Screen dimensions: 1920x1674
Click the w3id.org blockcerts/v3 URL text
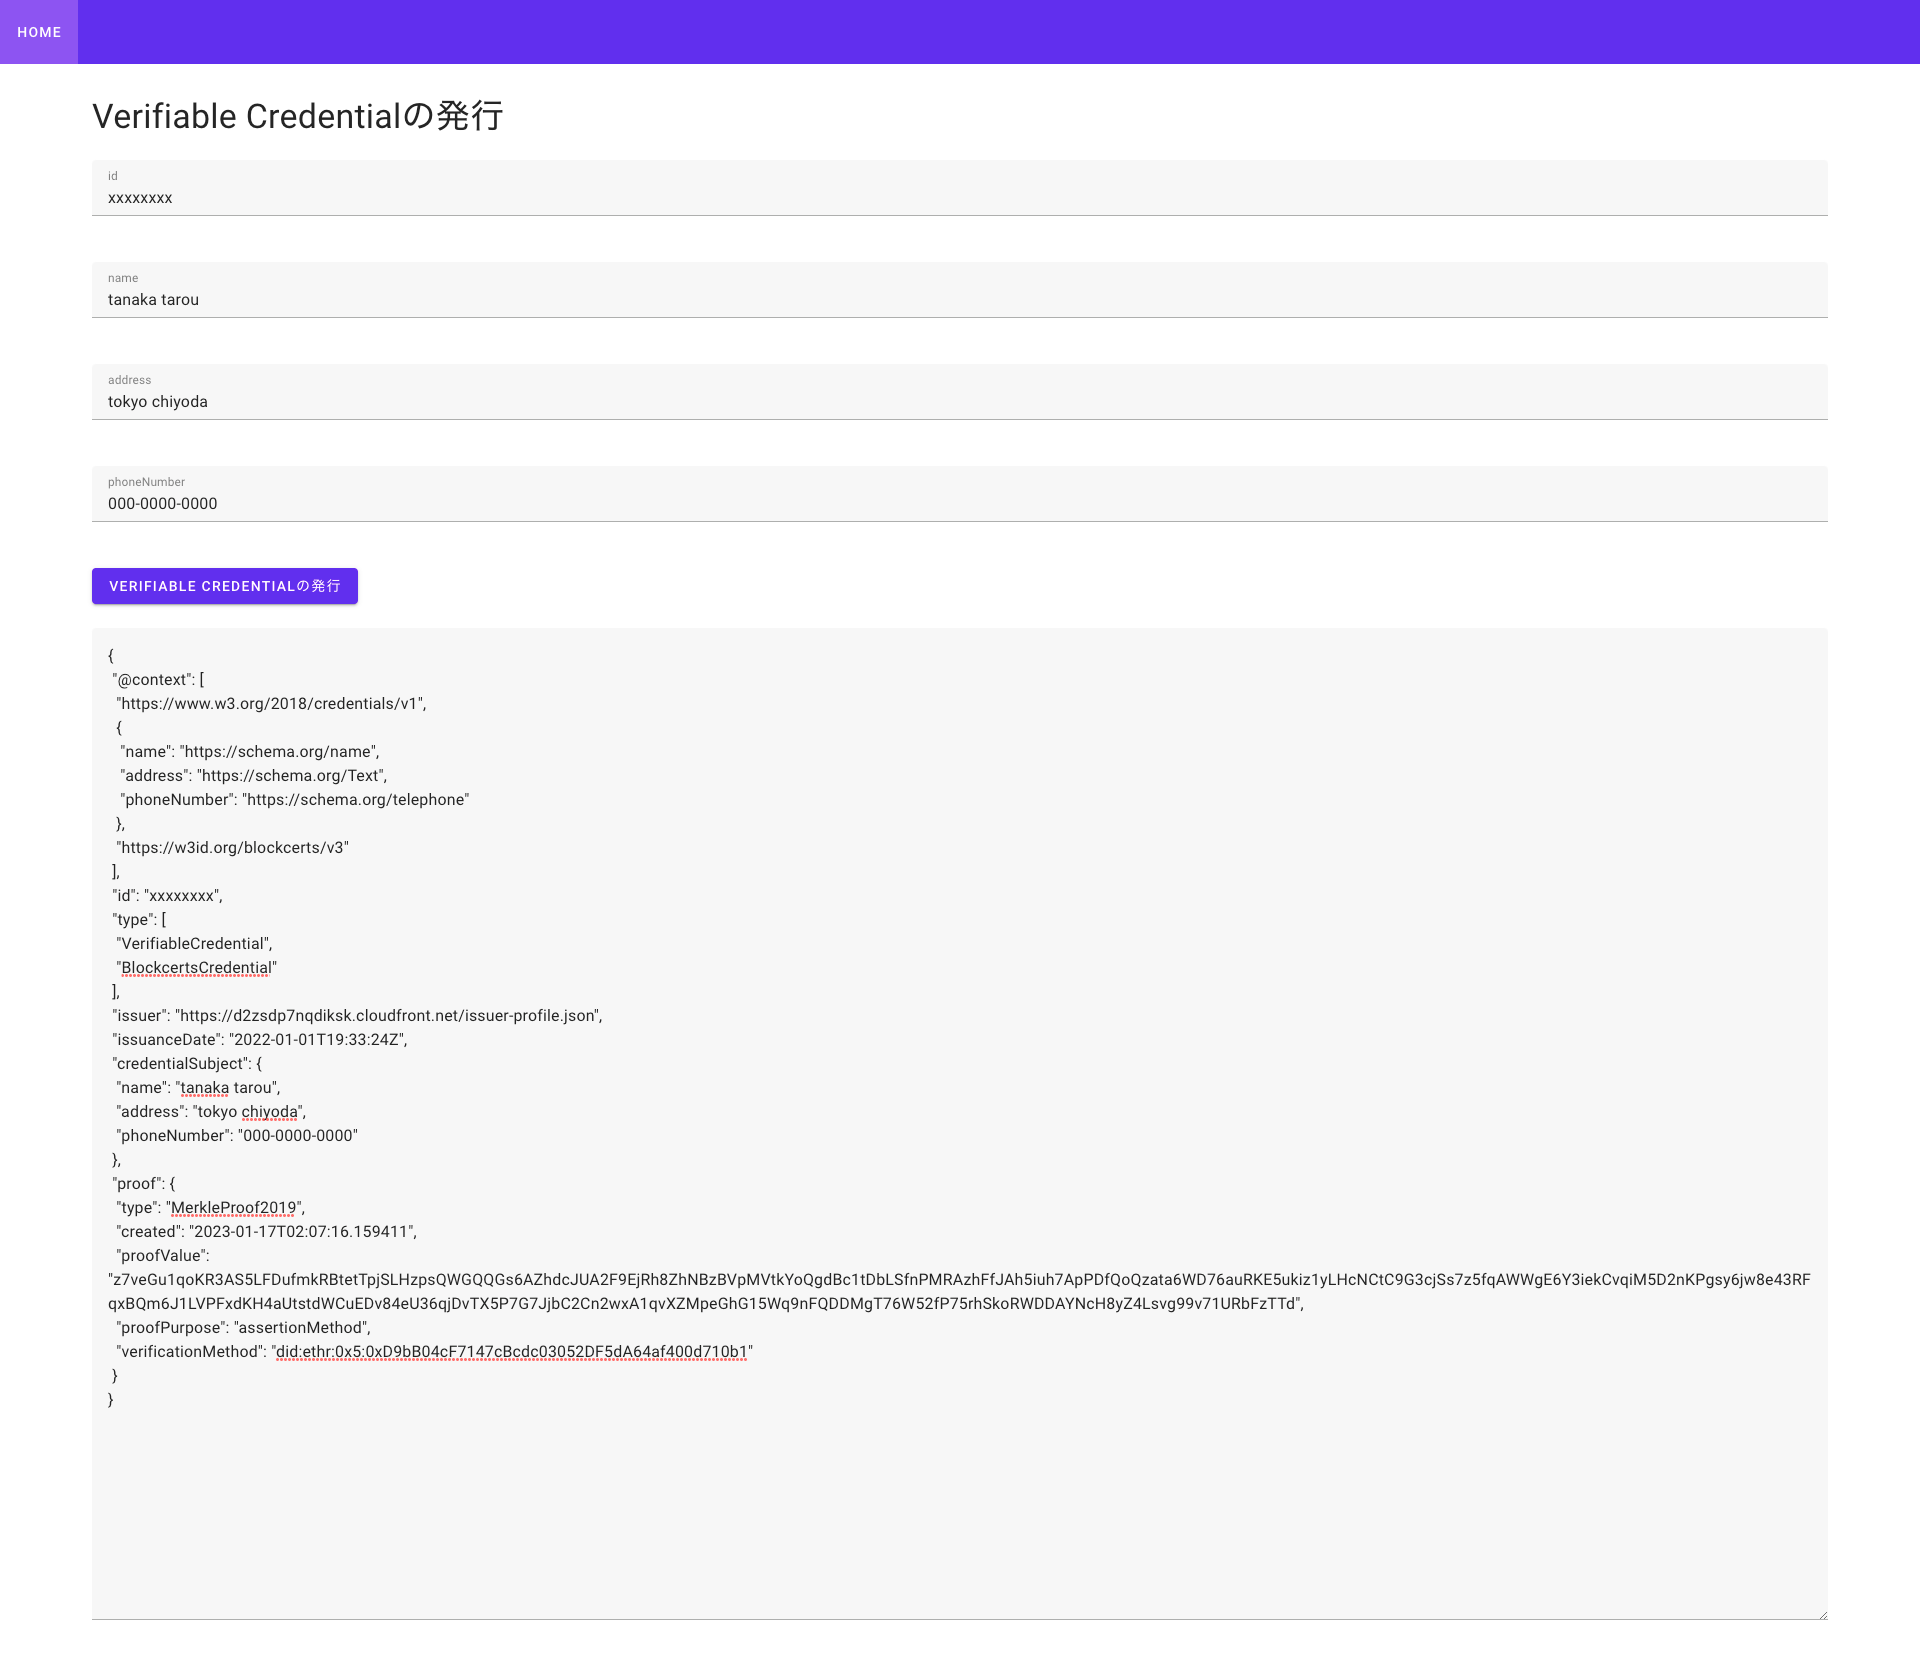(x=234, y=848)
